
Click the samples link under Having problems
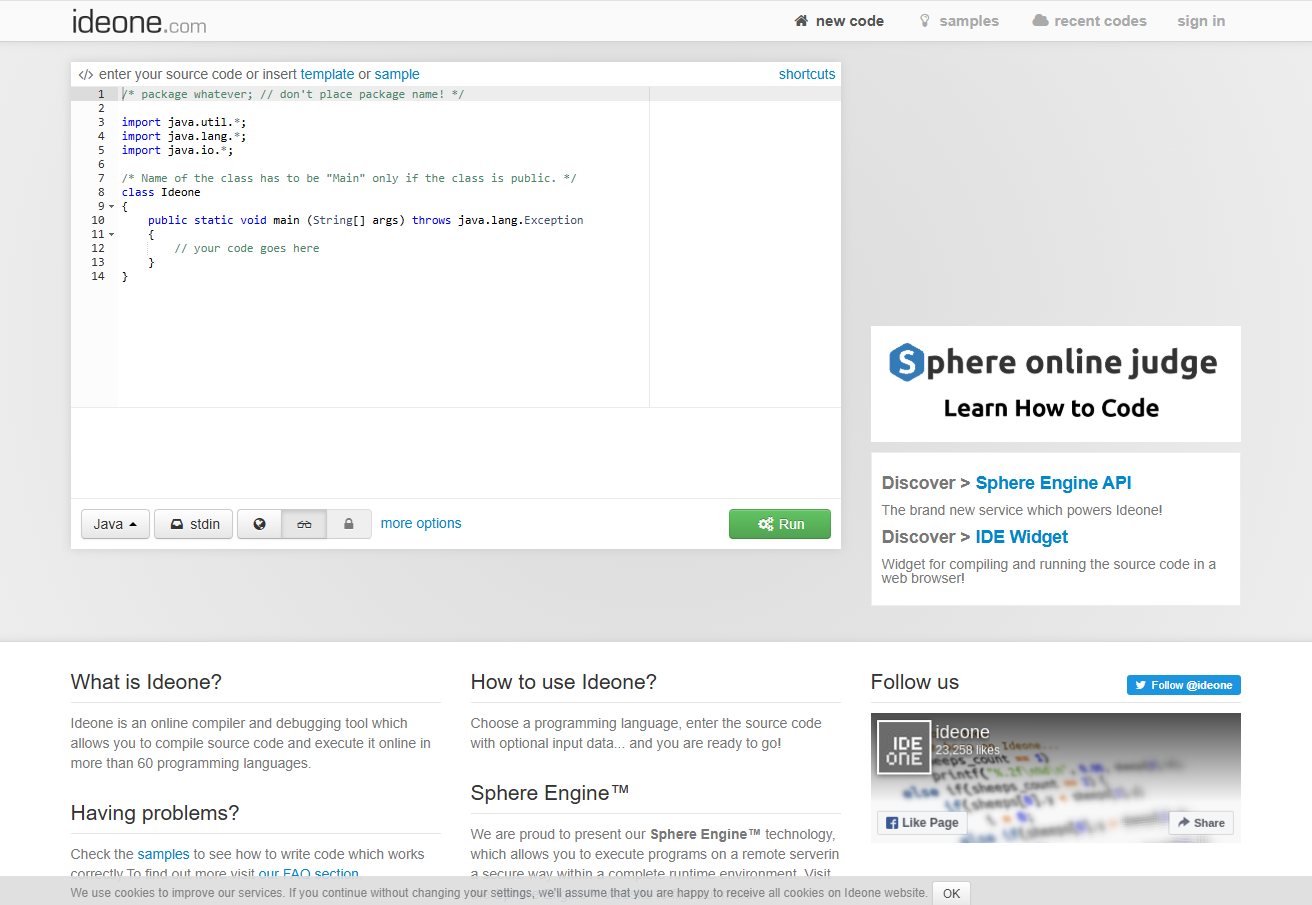163,854
